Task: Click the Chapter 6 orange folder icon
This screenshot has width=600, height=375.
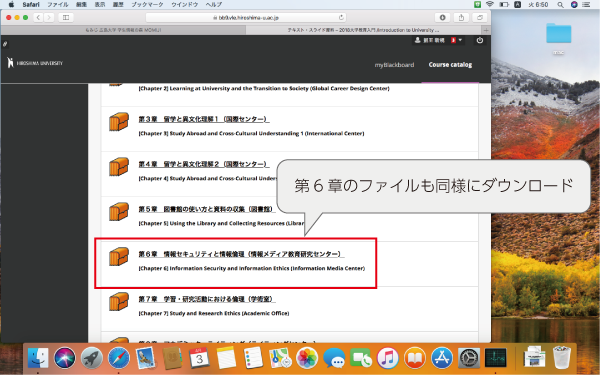Action: pyautogui.click(x=119, y=256)
